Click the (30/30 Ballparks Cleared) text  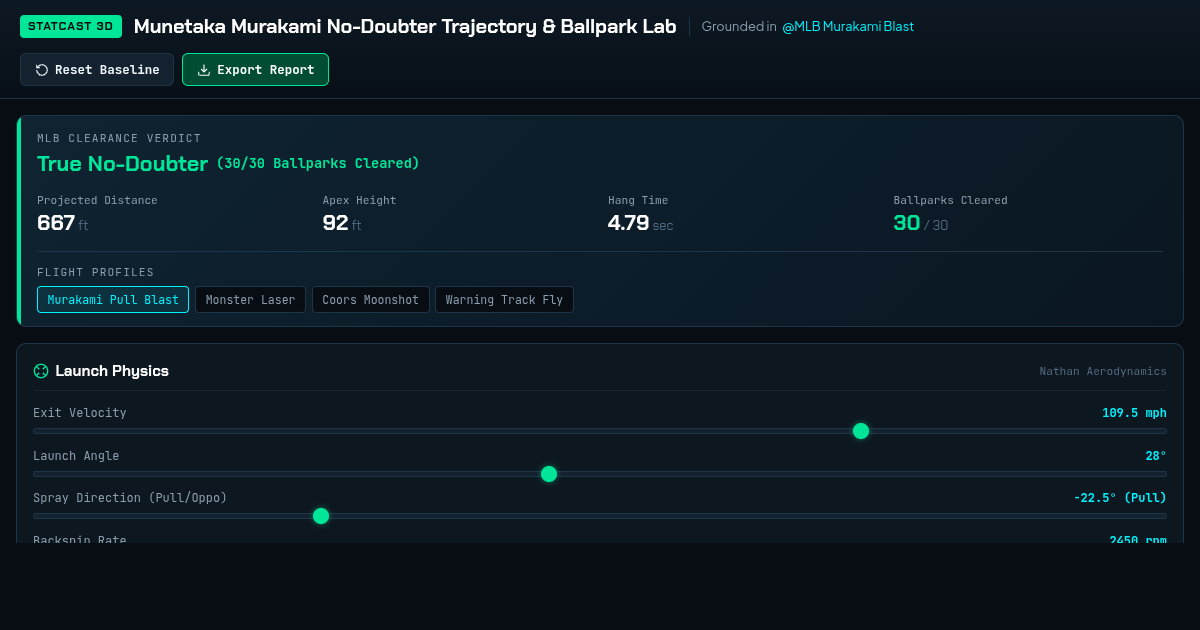click(318, 163)
